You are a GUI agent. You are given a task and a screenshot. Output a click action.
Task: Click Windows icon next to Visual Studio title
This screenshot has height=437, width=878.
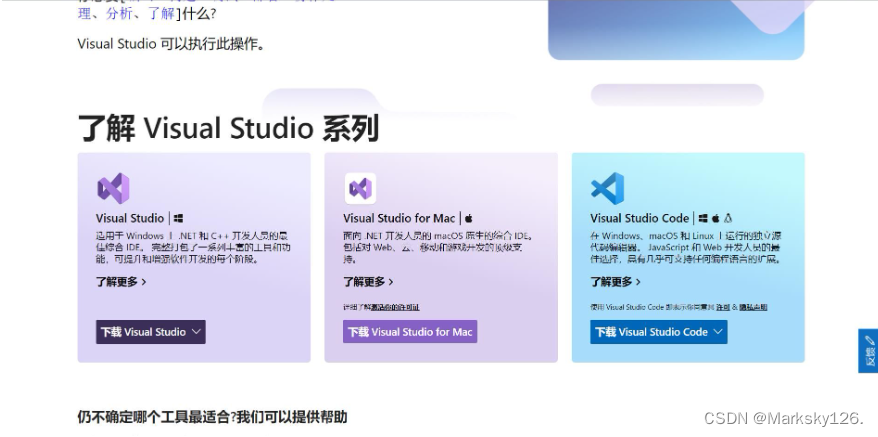click(178, 218)
